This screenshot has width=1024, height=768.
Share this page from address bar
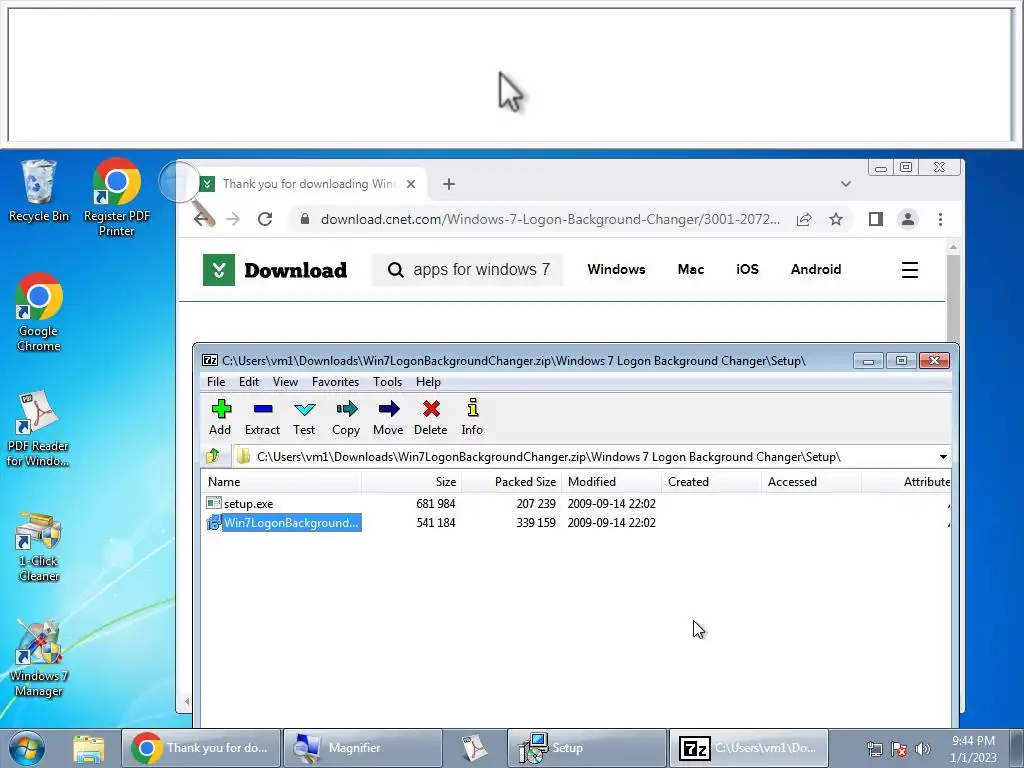(804, 219)
